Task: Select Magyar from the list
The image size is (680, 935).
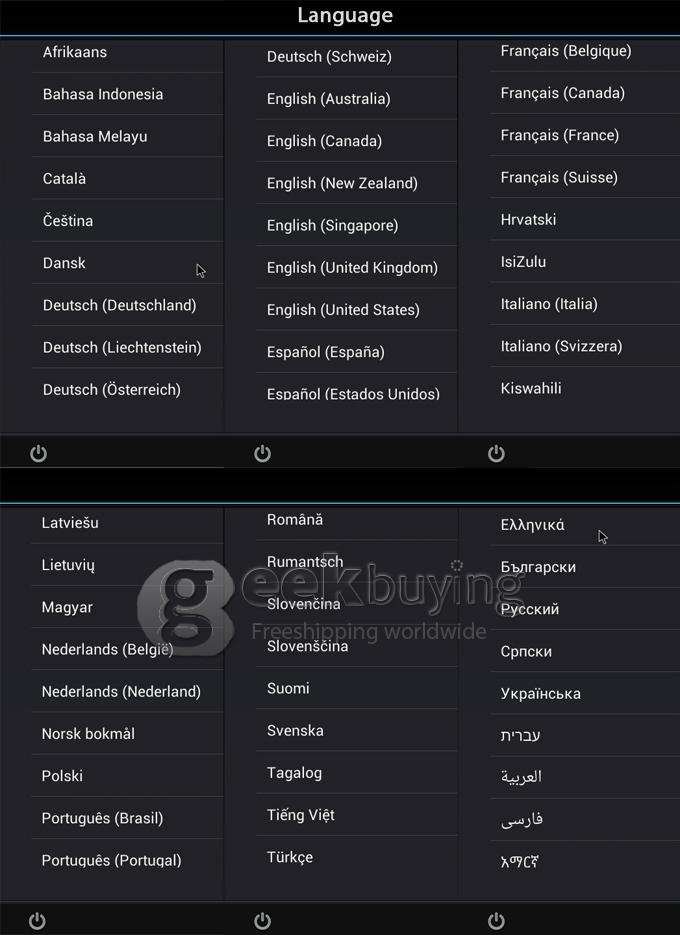Action: pos(67,607)
